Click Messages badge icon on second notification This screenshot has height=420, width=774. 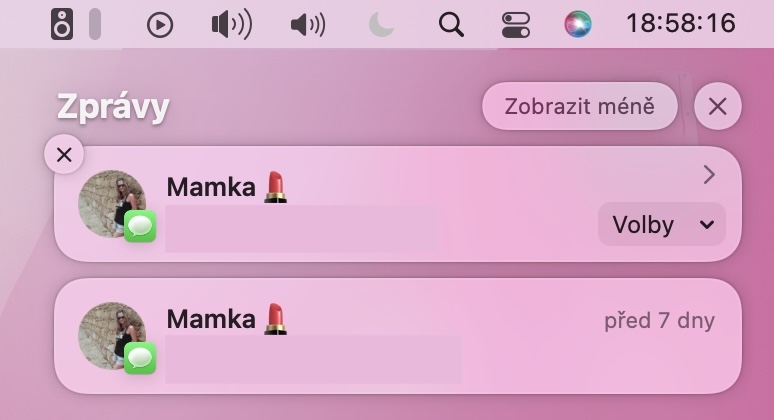point(140,358)
